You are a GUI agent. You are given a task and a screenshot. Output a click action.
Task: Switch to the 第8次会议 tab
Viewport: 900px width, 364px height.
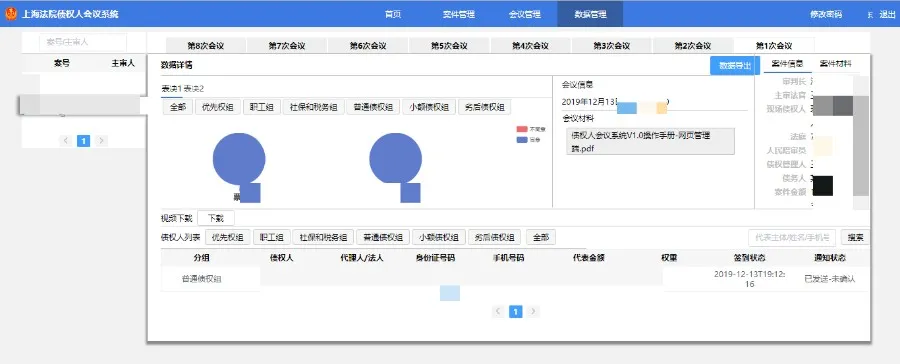click(x=205, y=46)
